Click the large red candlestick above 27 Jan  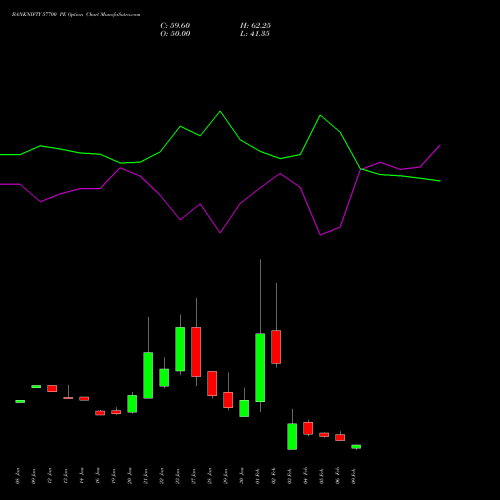[x=196, y=352]
